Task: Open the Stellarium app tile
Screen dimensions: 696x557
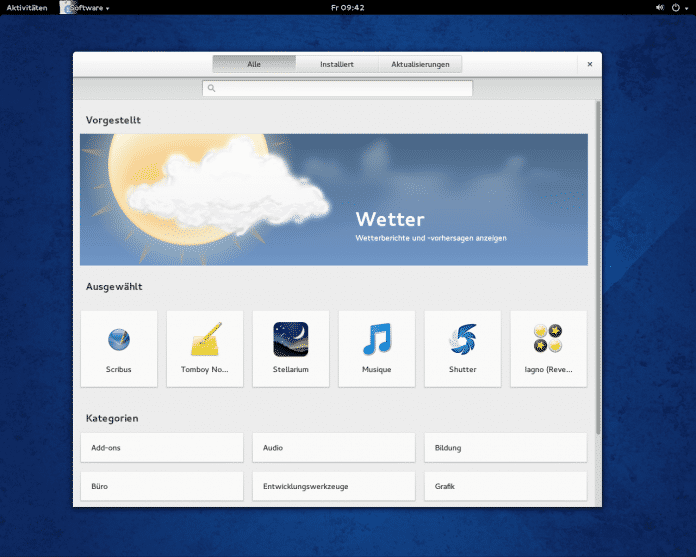Action: (290, 348)
